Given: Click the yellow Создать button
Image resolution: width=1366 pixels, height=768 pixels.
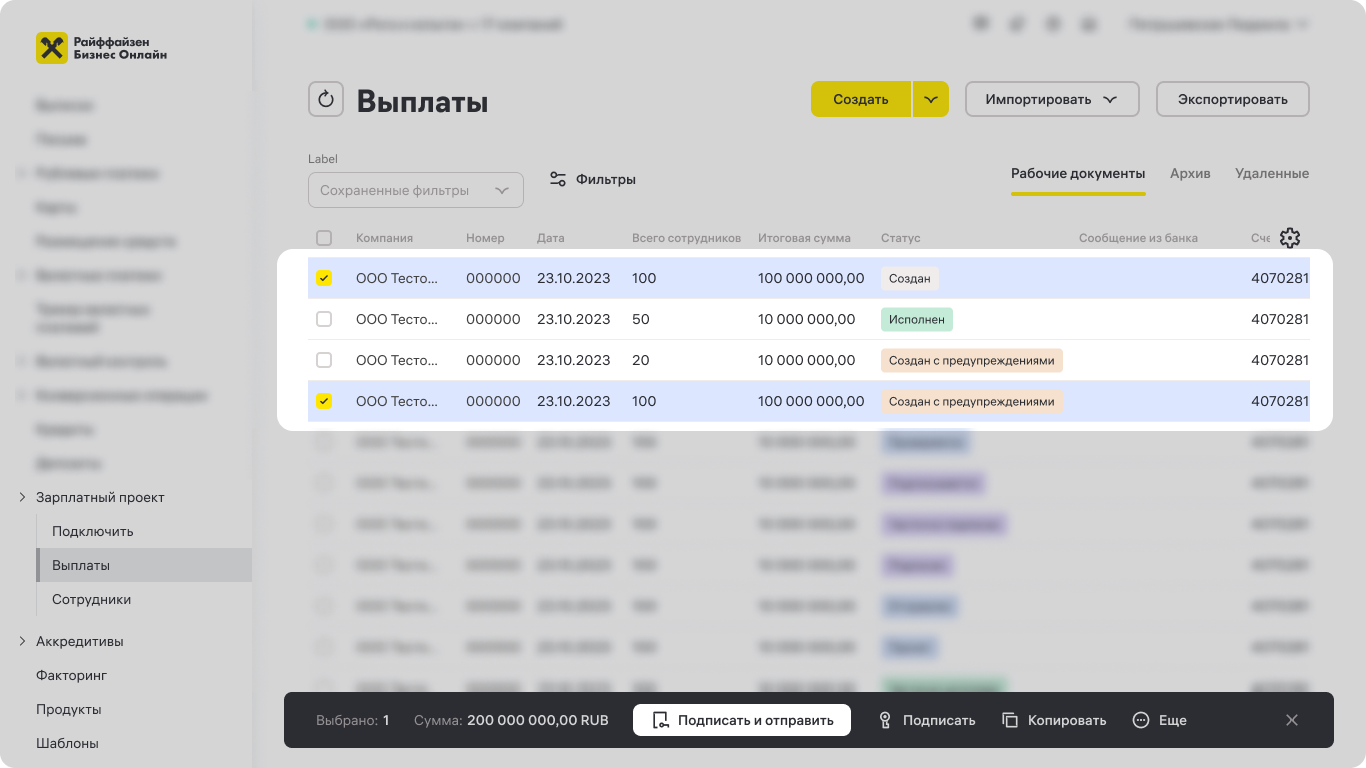Looking at the screenshot, I should 861,99.
